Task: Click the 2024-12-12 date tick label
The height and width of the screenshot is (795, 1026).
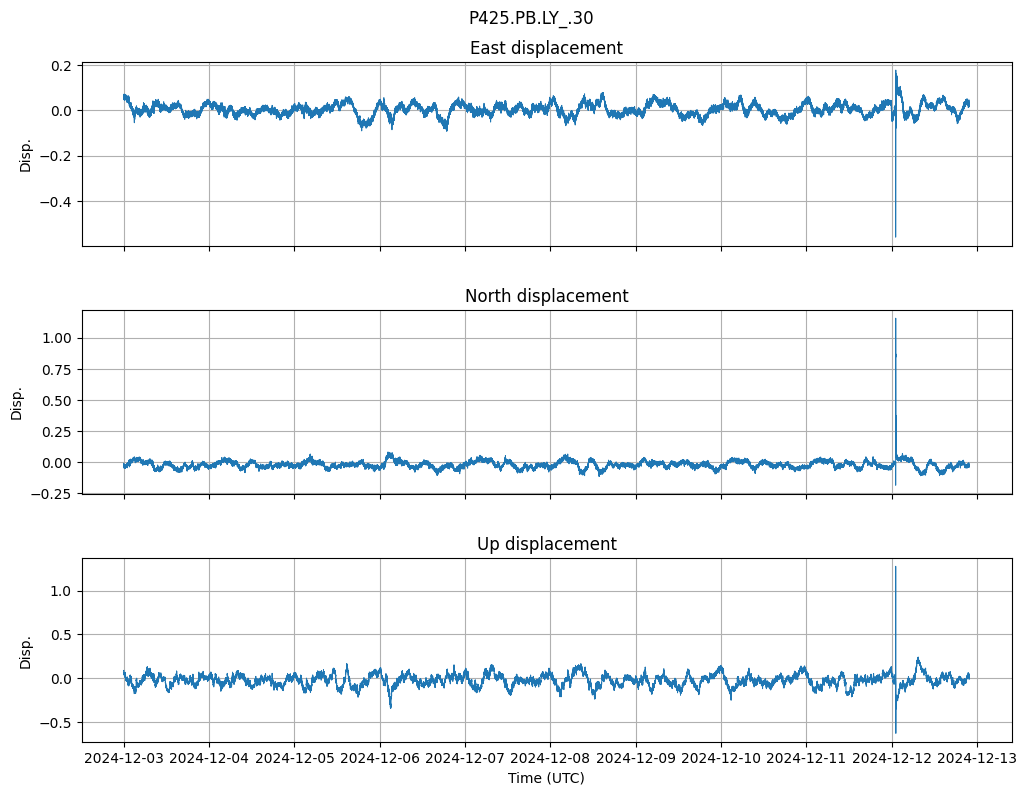Action: pos(892,758)
